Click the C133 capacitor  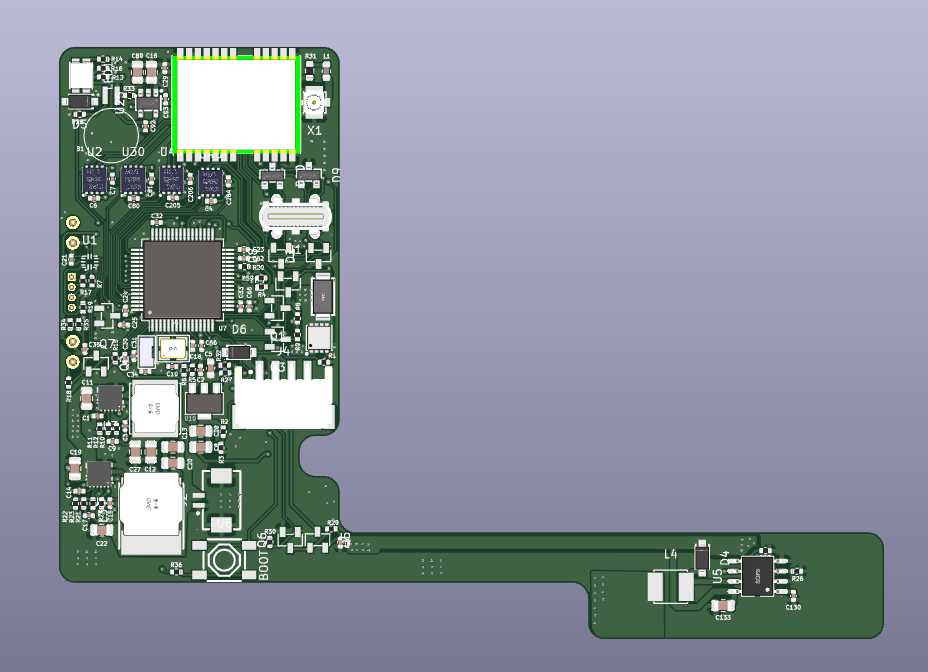[x=723, y=606]
